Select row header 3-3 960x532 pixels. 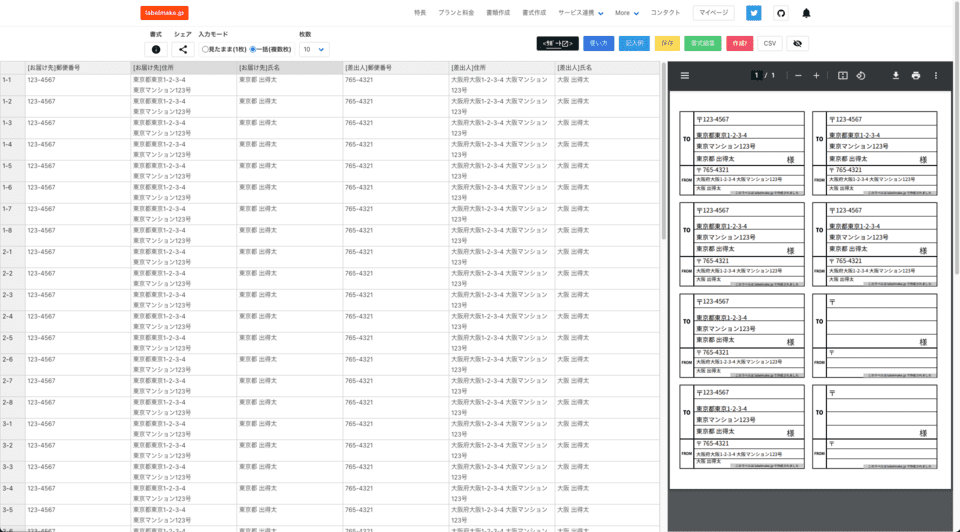pyautogui.click(x=13, y=472)
